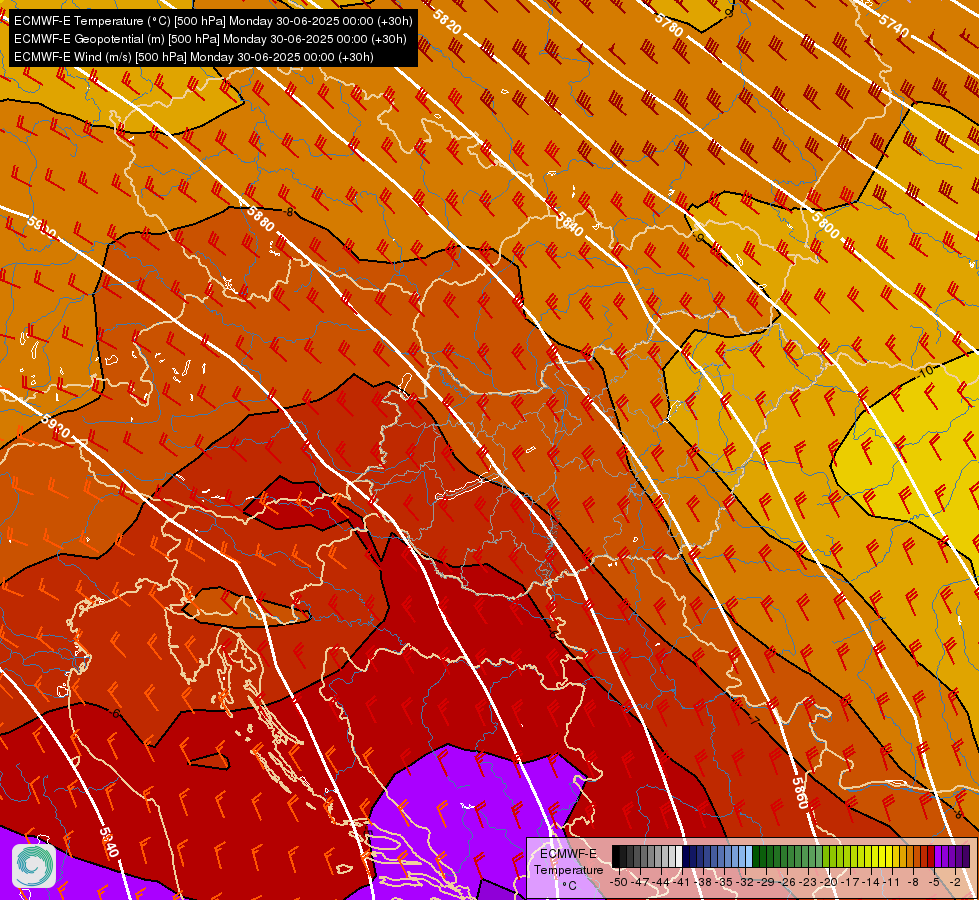Pick the darkest green swatch above -29 tick
The height and width of the screenshot is (900, 979).
[756, 856]
